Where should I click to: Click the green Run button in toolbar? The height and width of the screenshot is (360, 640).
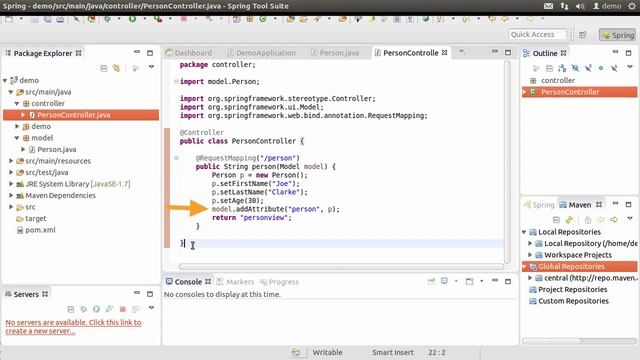(x=132, y=19)
